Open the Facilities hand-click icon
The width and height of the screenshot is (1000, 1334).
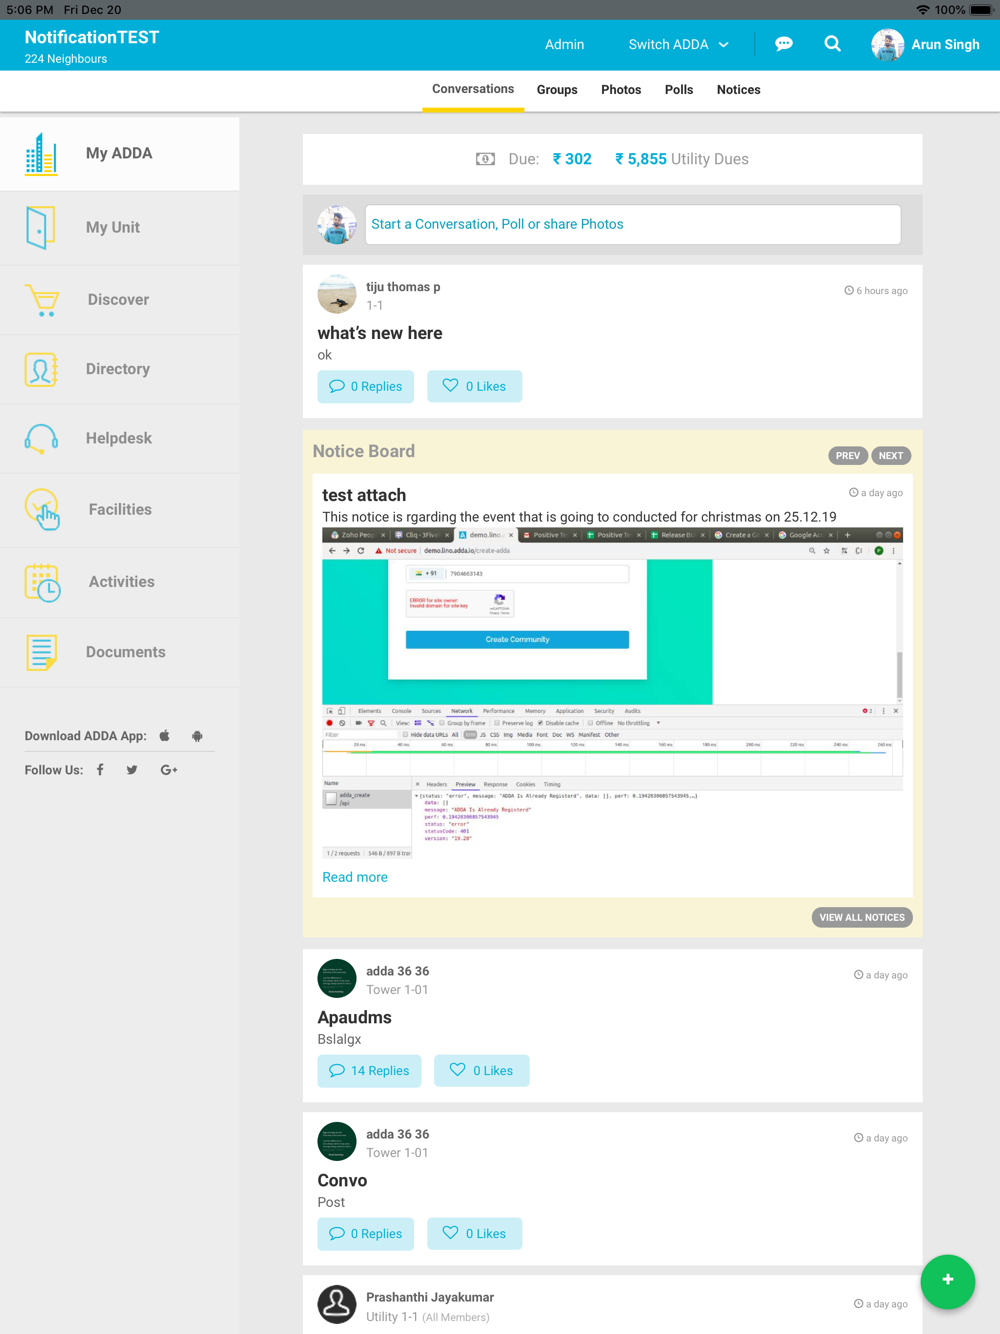42,509
